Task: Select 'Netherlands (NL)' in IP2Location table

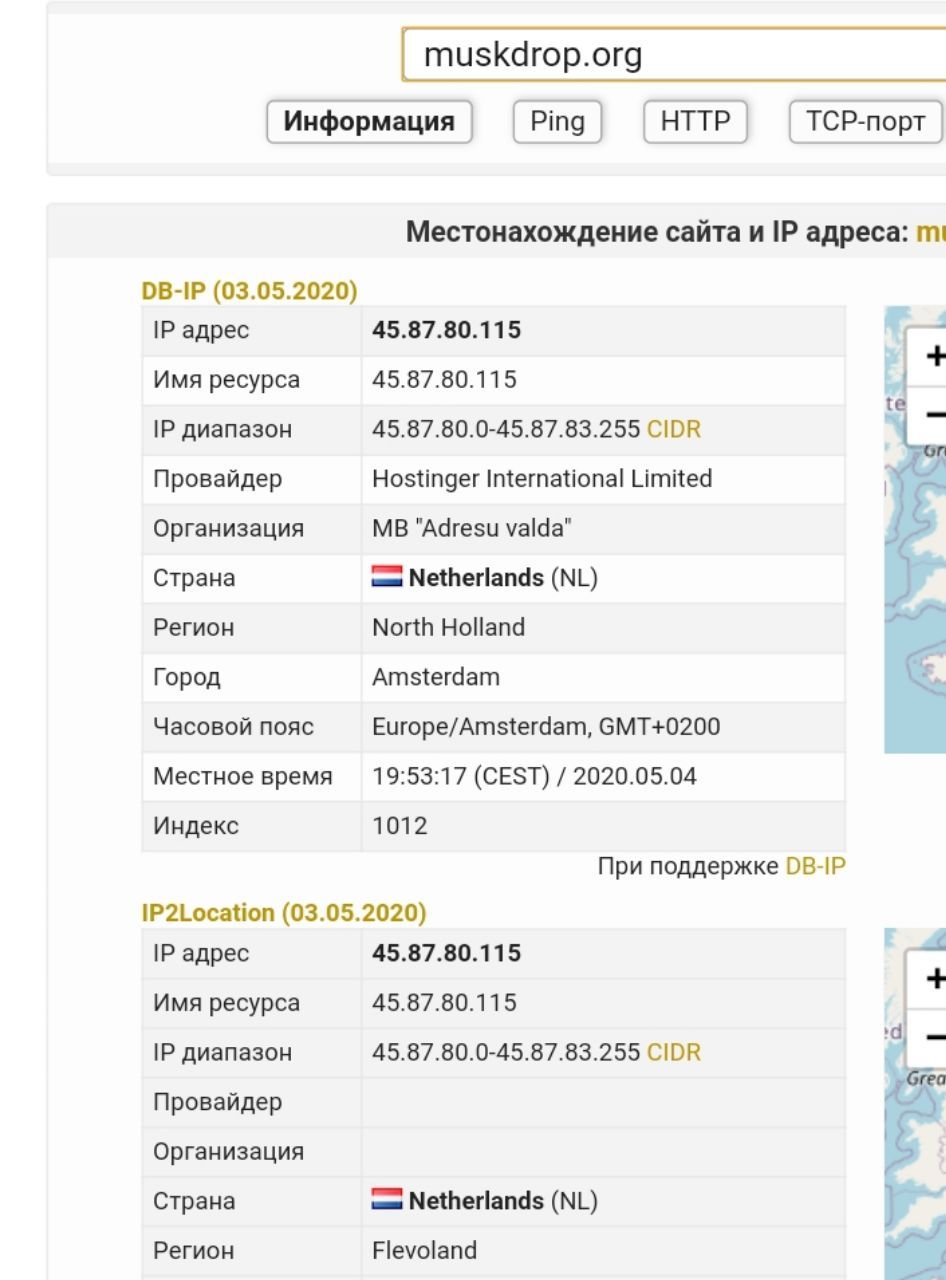Action: [x=503, y=1201]
